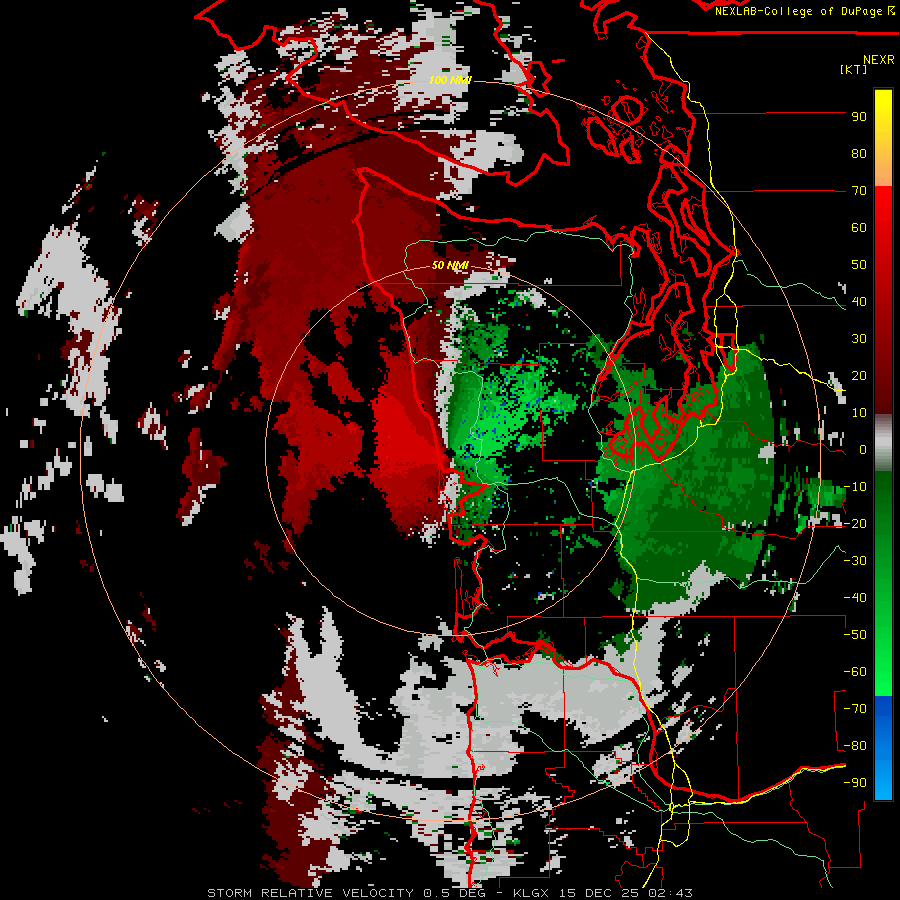Click the -60 value on the velocity scale

coord(855,672)
